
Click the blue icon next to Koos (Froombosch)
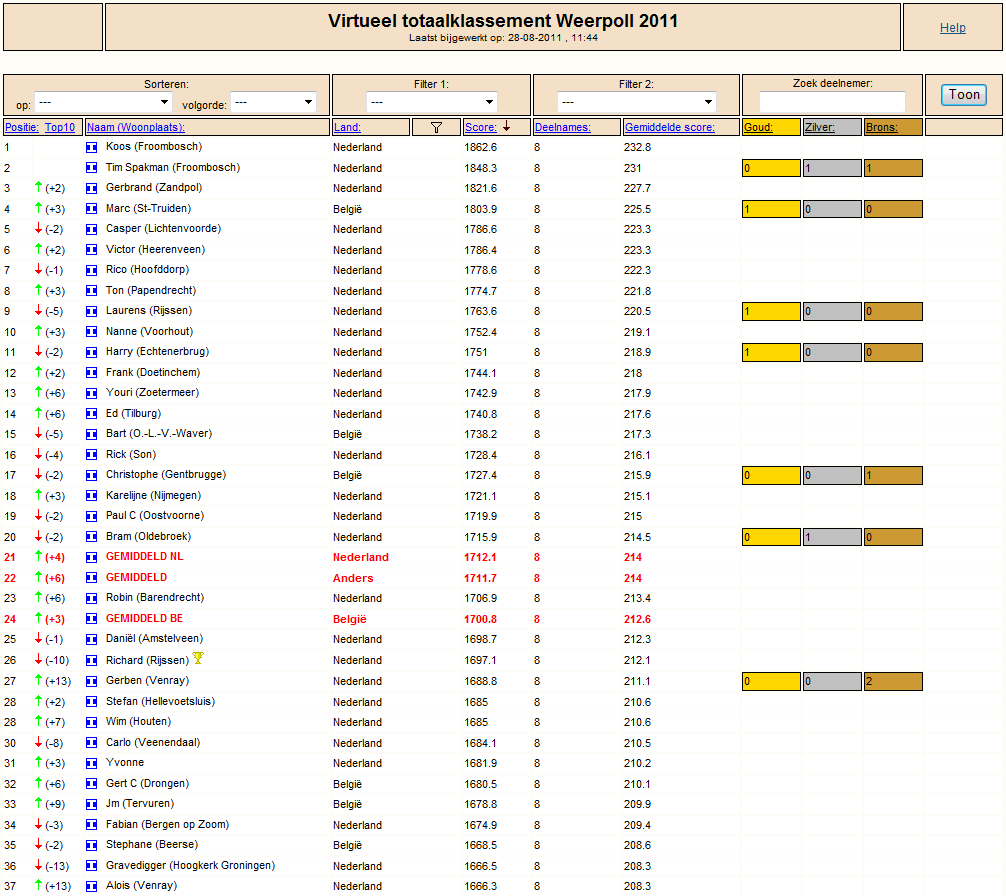[x=92, y=148]
